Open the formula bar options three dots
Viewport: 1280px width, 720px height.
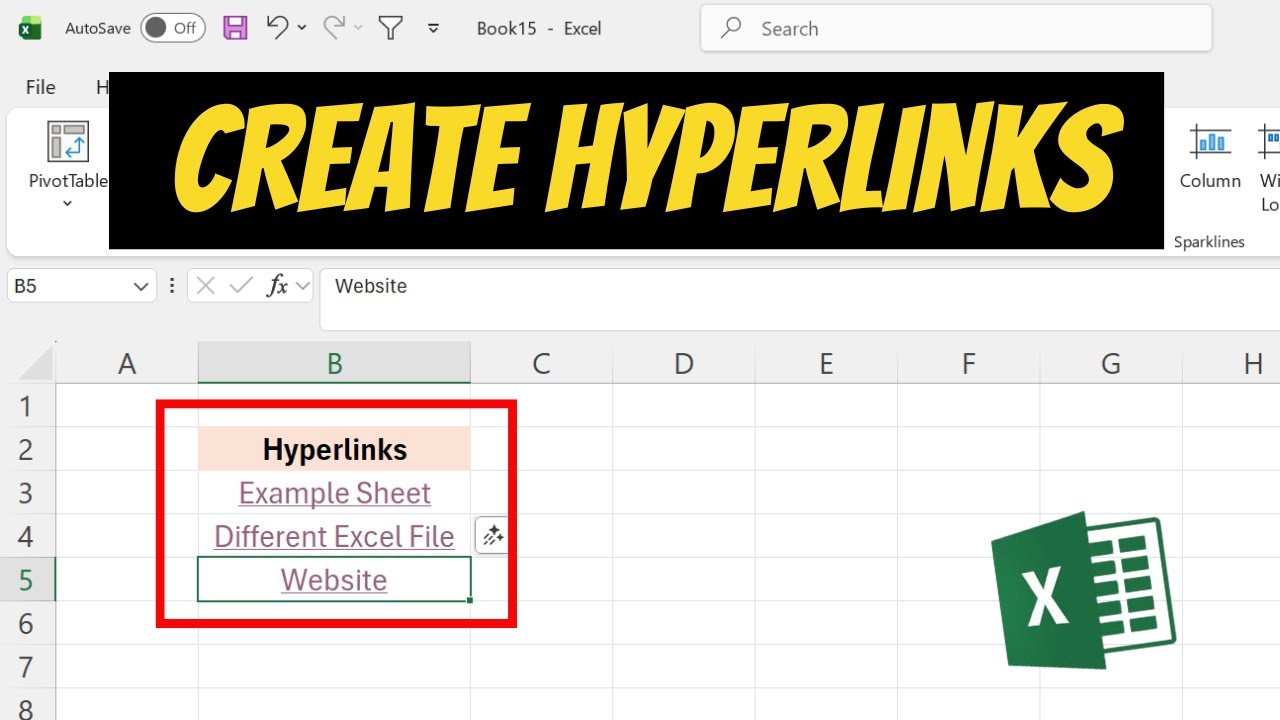pos(173,286)
